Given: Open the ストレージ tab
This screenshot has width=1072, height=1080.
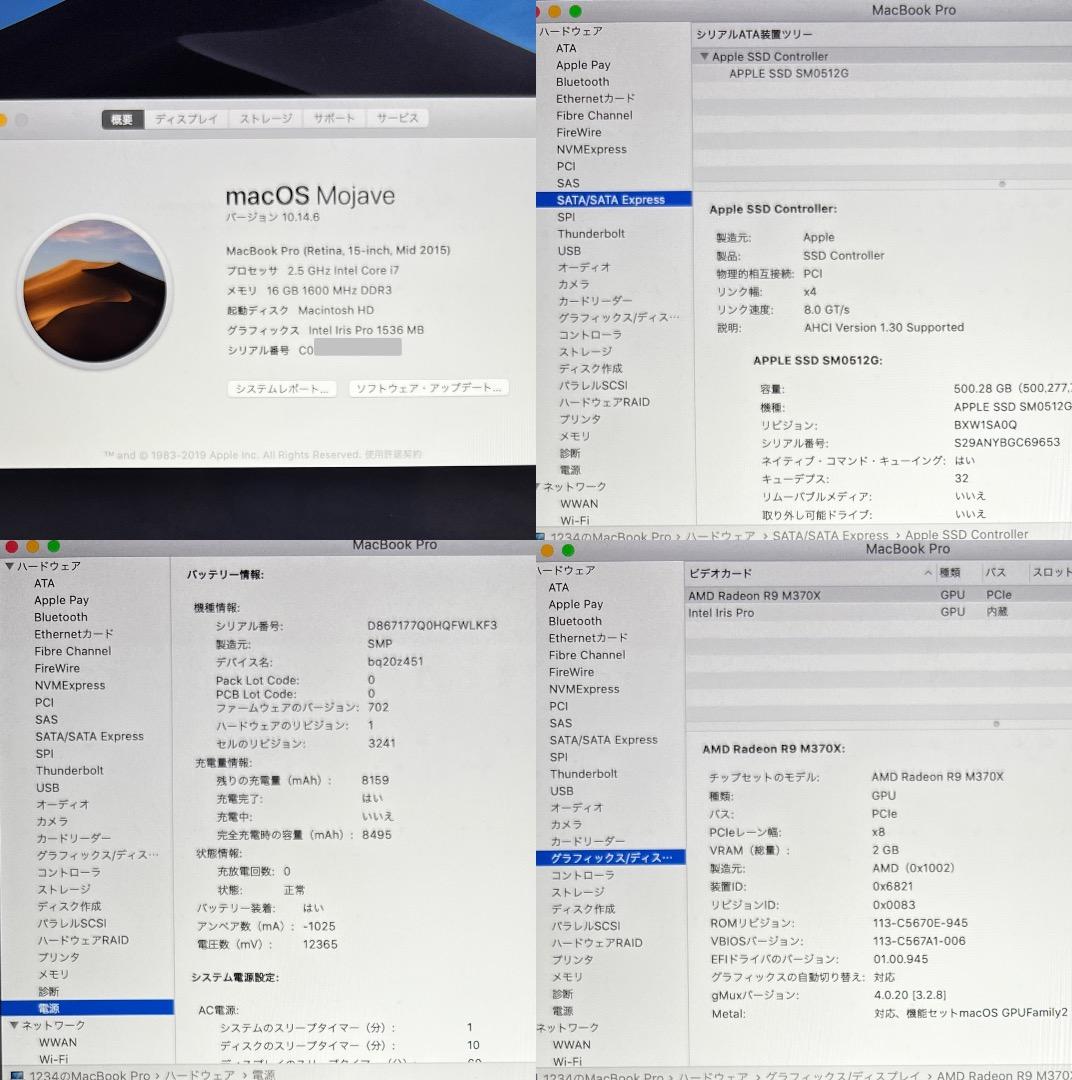Looking at the screenshot, I should click(264, 118).
